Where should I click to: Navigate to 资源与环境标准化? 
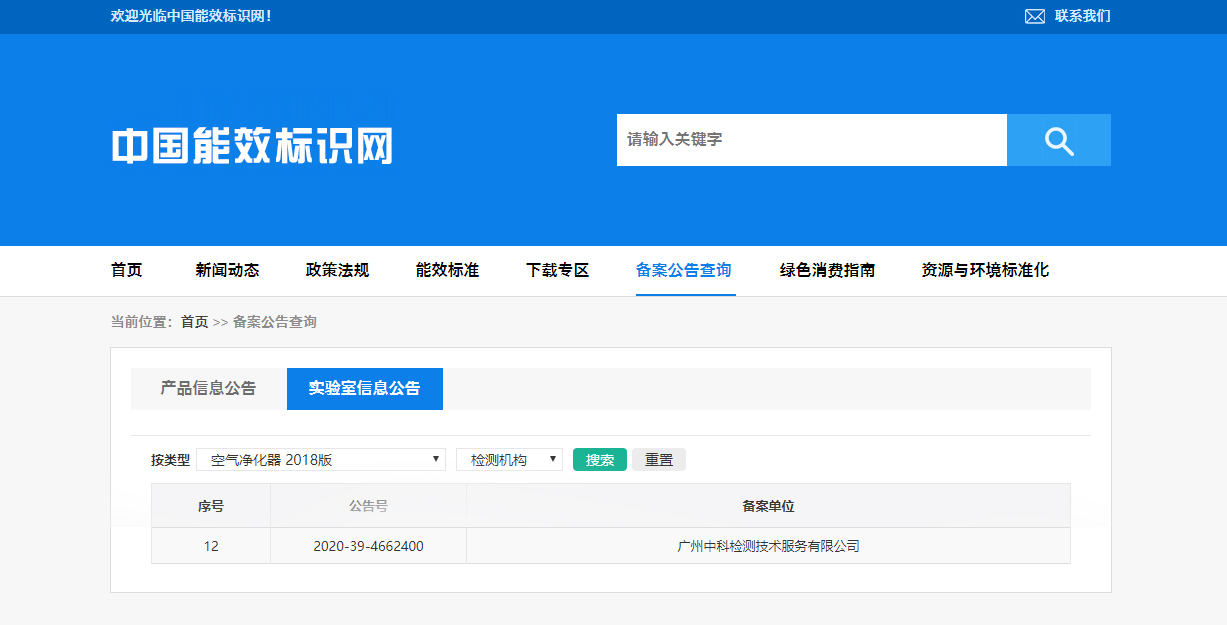coord(983,270)
